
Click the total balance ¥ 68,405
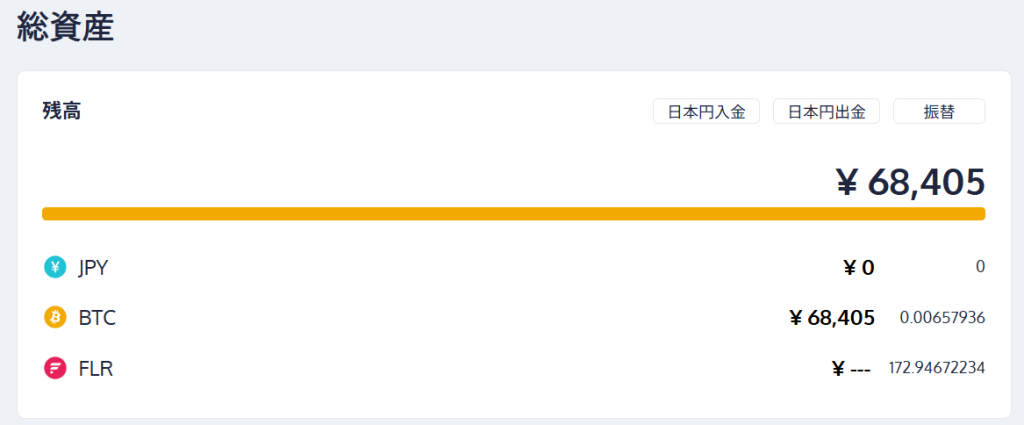(x=910, y=182)
